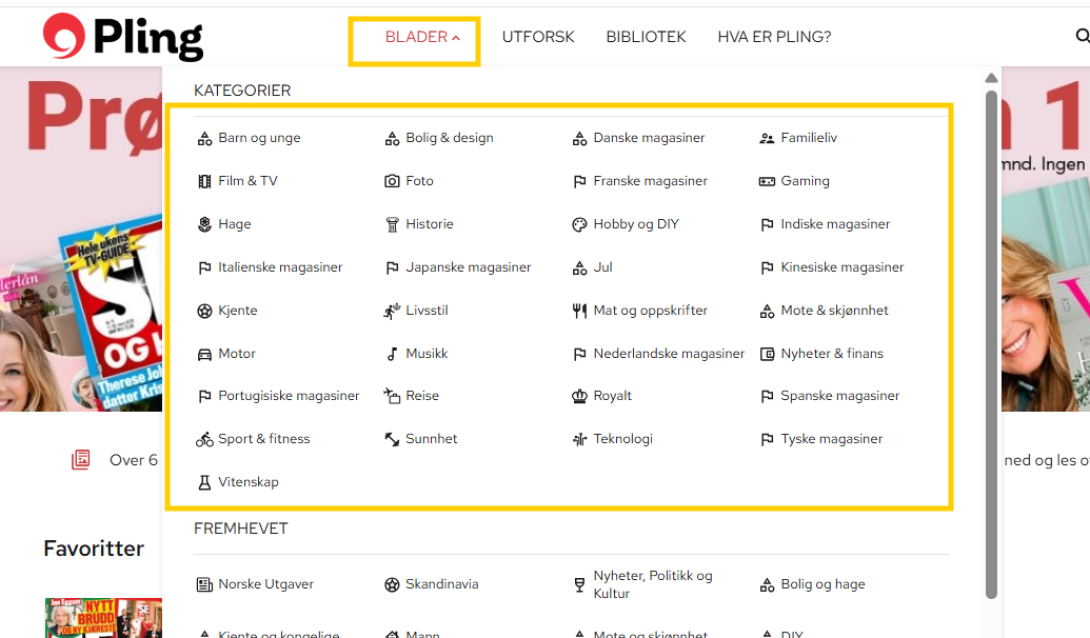The image size is (1090, 638).
Task: Click the camera icon beside Foto
Action: [392, 181]
